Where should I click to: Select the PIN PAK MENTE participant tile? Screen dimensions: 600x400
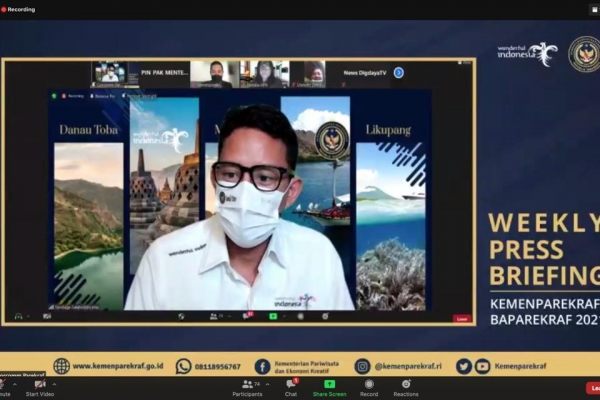pyautogui.click(x=163, y=73)
